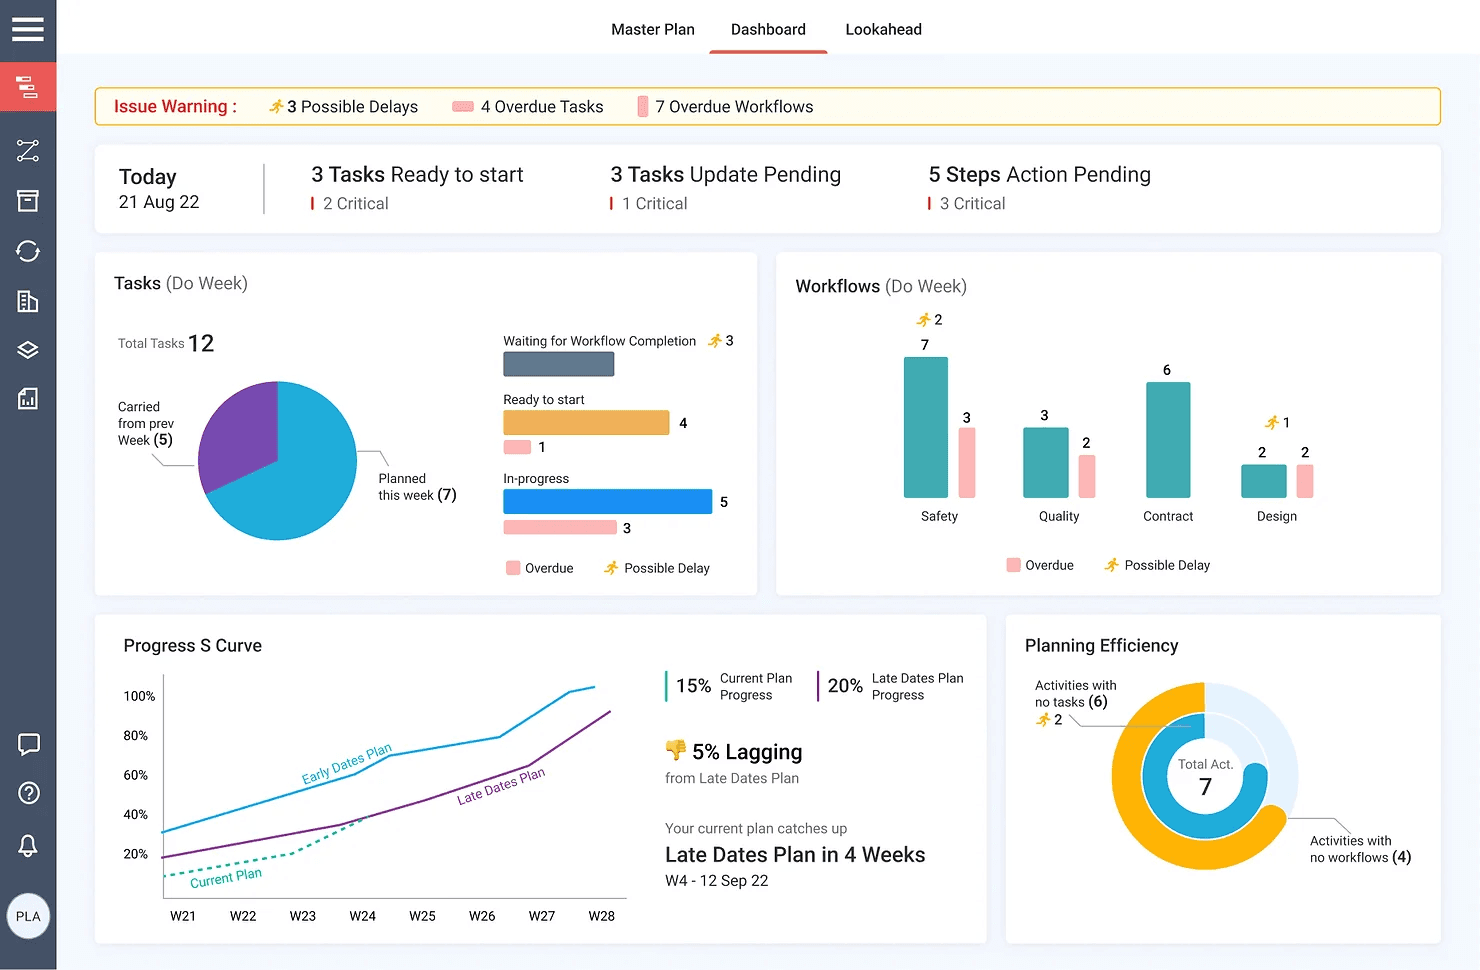Open 7 Overdue Workflows warning
Screen dimensions: 1480x970
(x=726, y=106)
